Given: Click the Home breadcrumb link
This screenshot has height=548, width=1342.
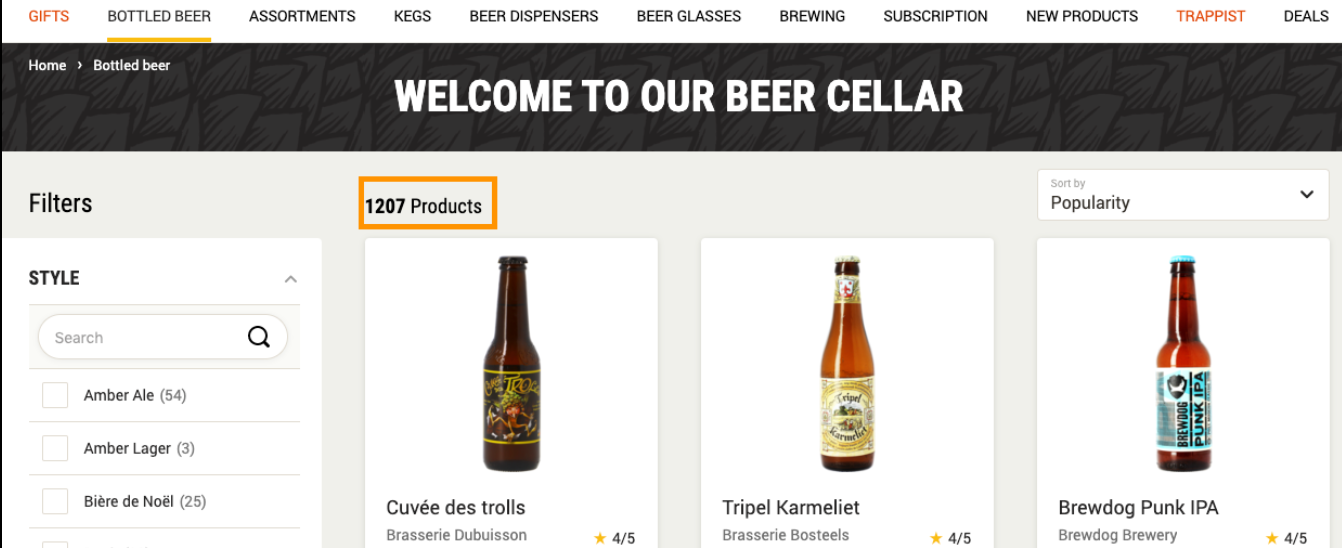Looking at the screenshot, I should point(47,65).
